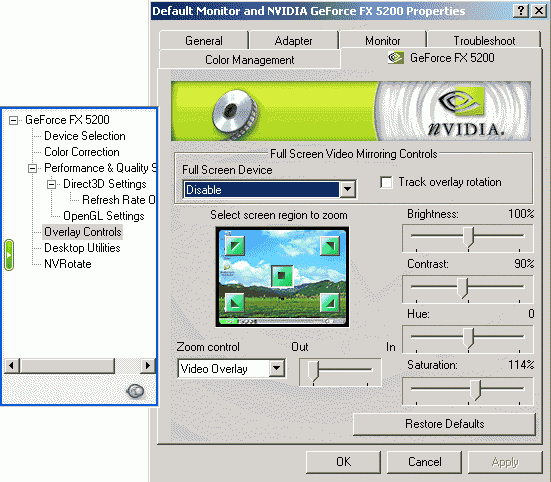Click the round globe icon in tree panel

coord(135,391)
